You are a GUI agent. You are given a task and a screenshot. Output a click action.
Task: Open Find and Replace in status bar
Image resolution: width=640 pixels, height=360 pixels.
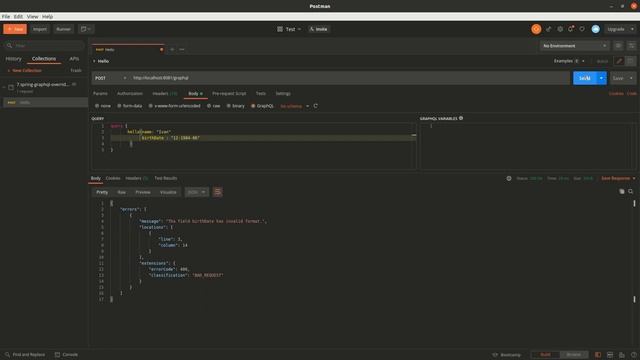pyautogui.click(x=25, y=355)
